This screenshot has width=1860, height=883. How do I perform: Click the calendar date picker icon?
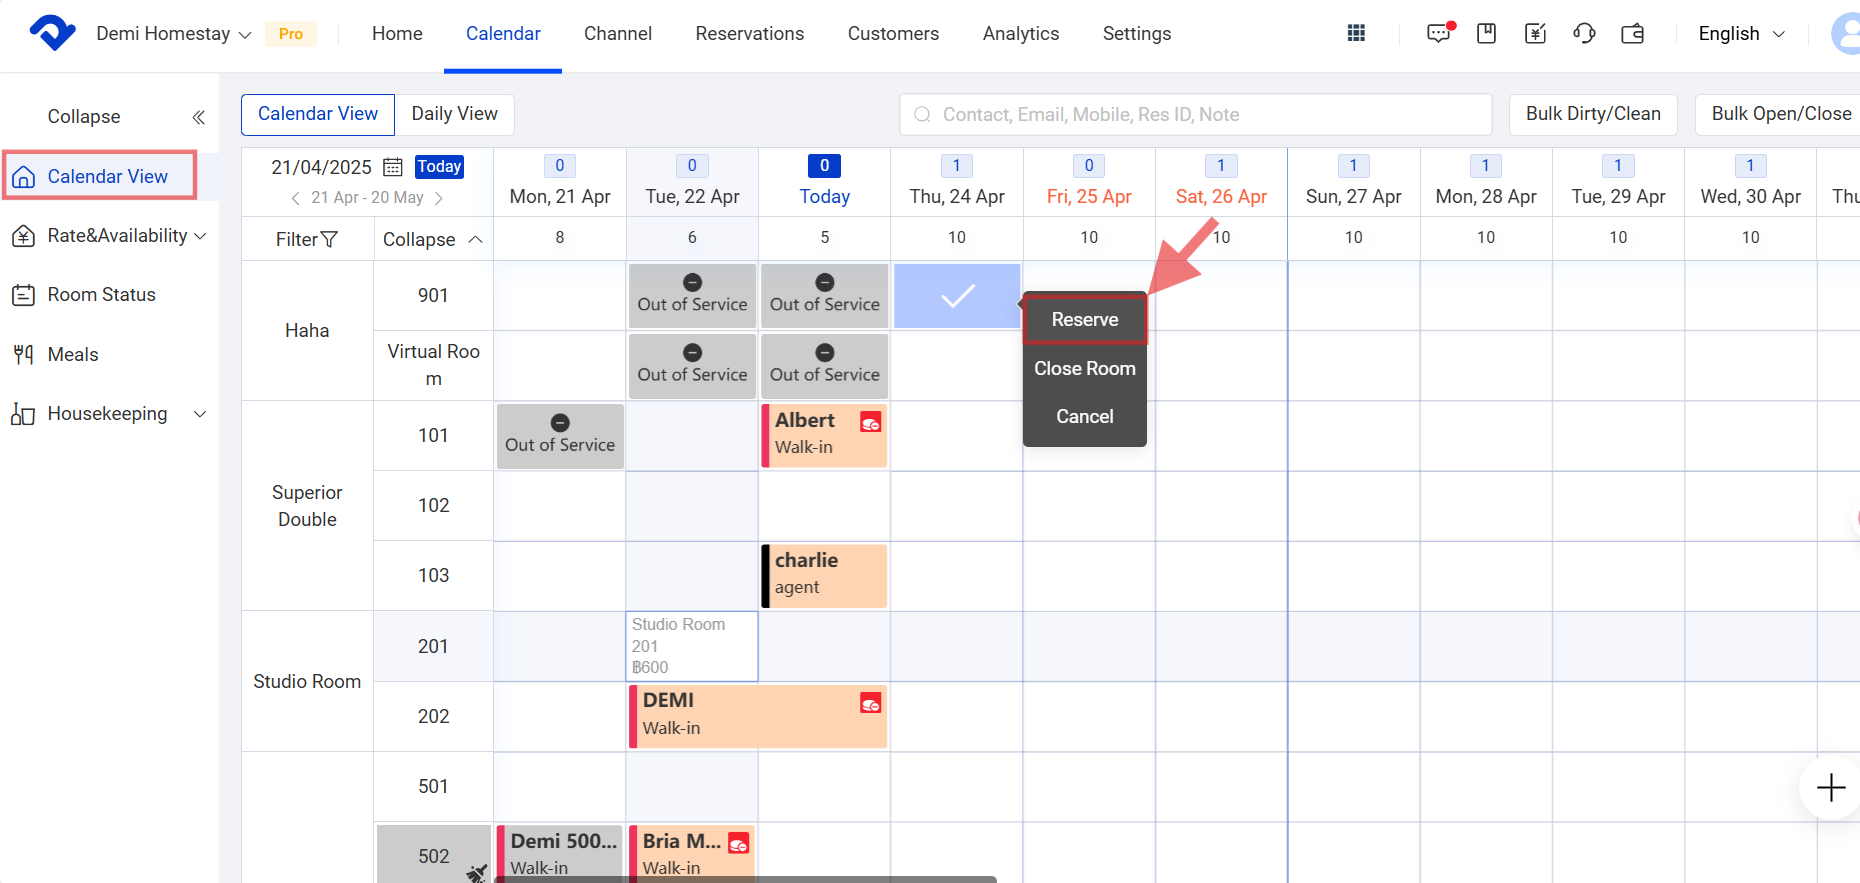393,167
